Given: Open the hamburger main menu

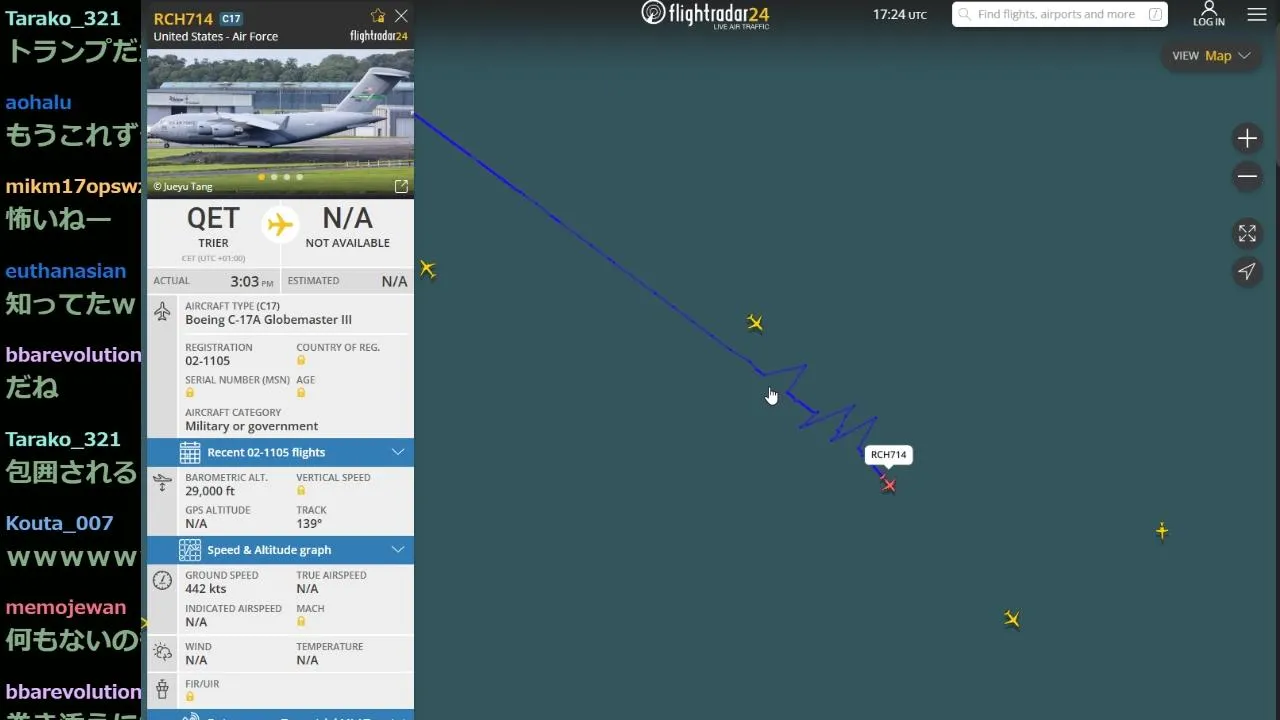Looking at the screenshot, I should (1257, 15).
